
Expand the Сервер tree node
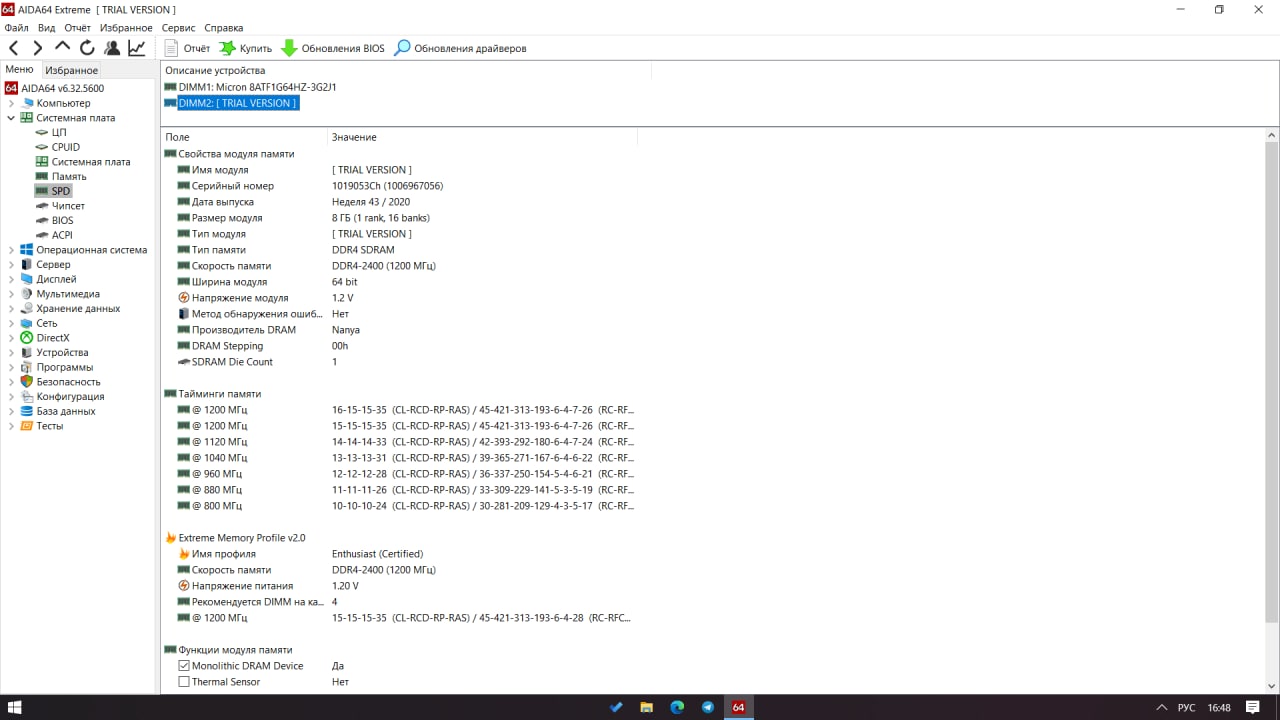click(x=11, y=264)
